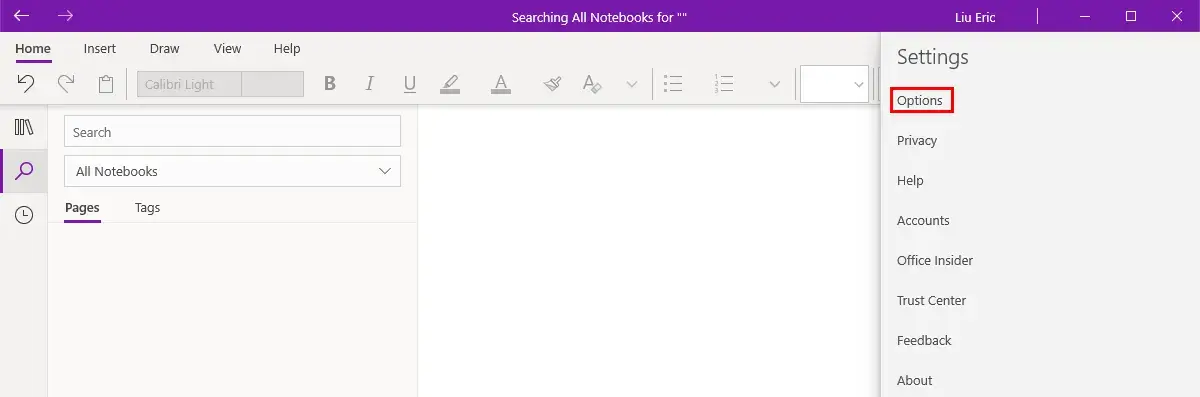Expand more paragraph formatting options
Screen dimensions: 1200x397
point(774,84)
